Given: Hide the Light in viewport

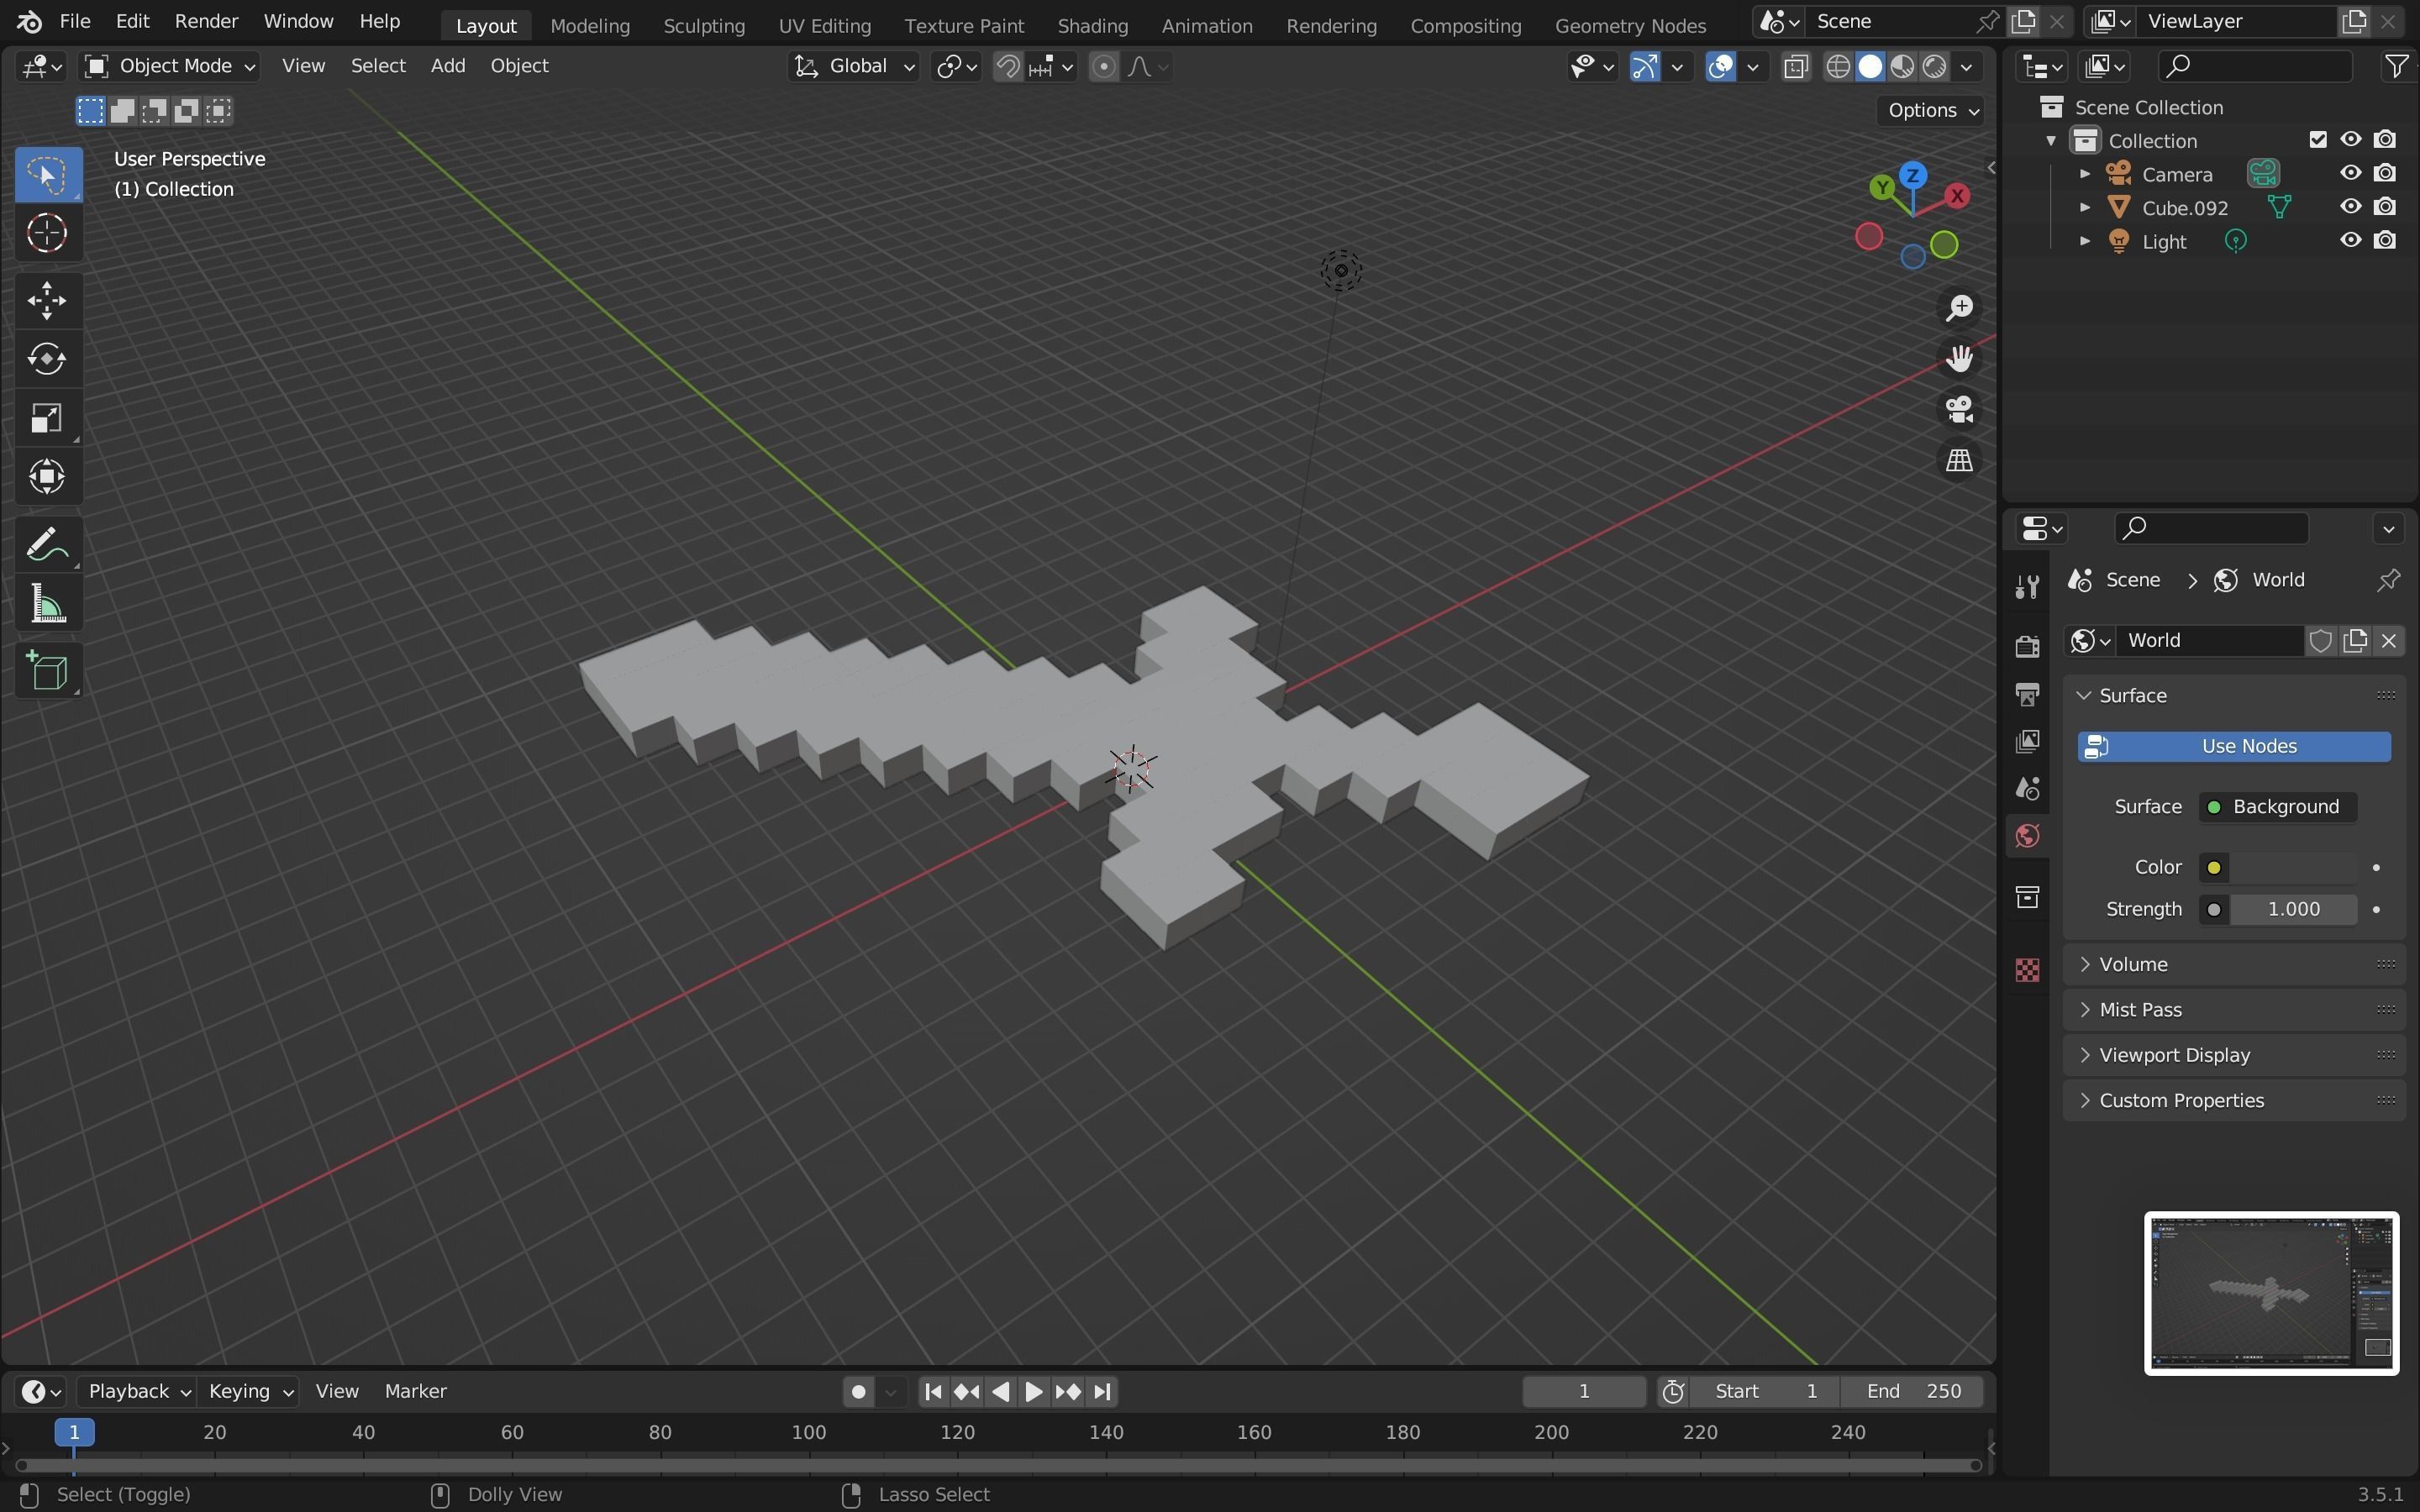Looking at the screenshot, I should (2350, 241).
